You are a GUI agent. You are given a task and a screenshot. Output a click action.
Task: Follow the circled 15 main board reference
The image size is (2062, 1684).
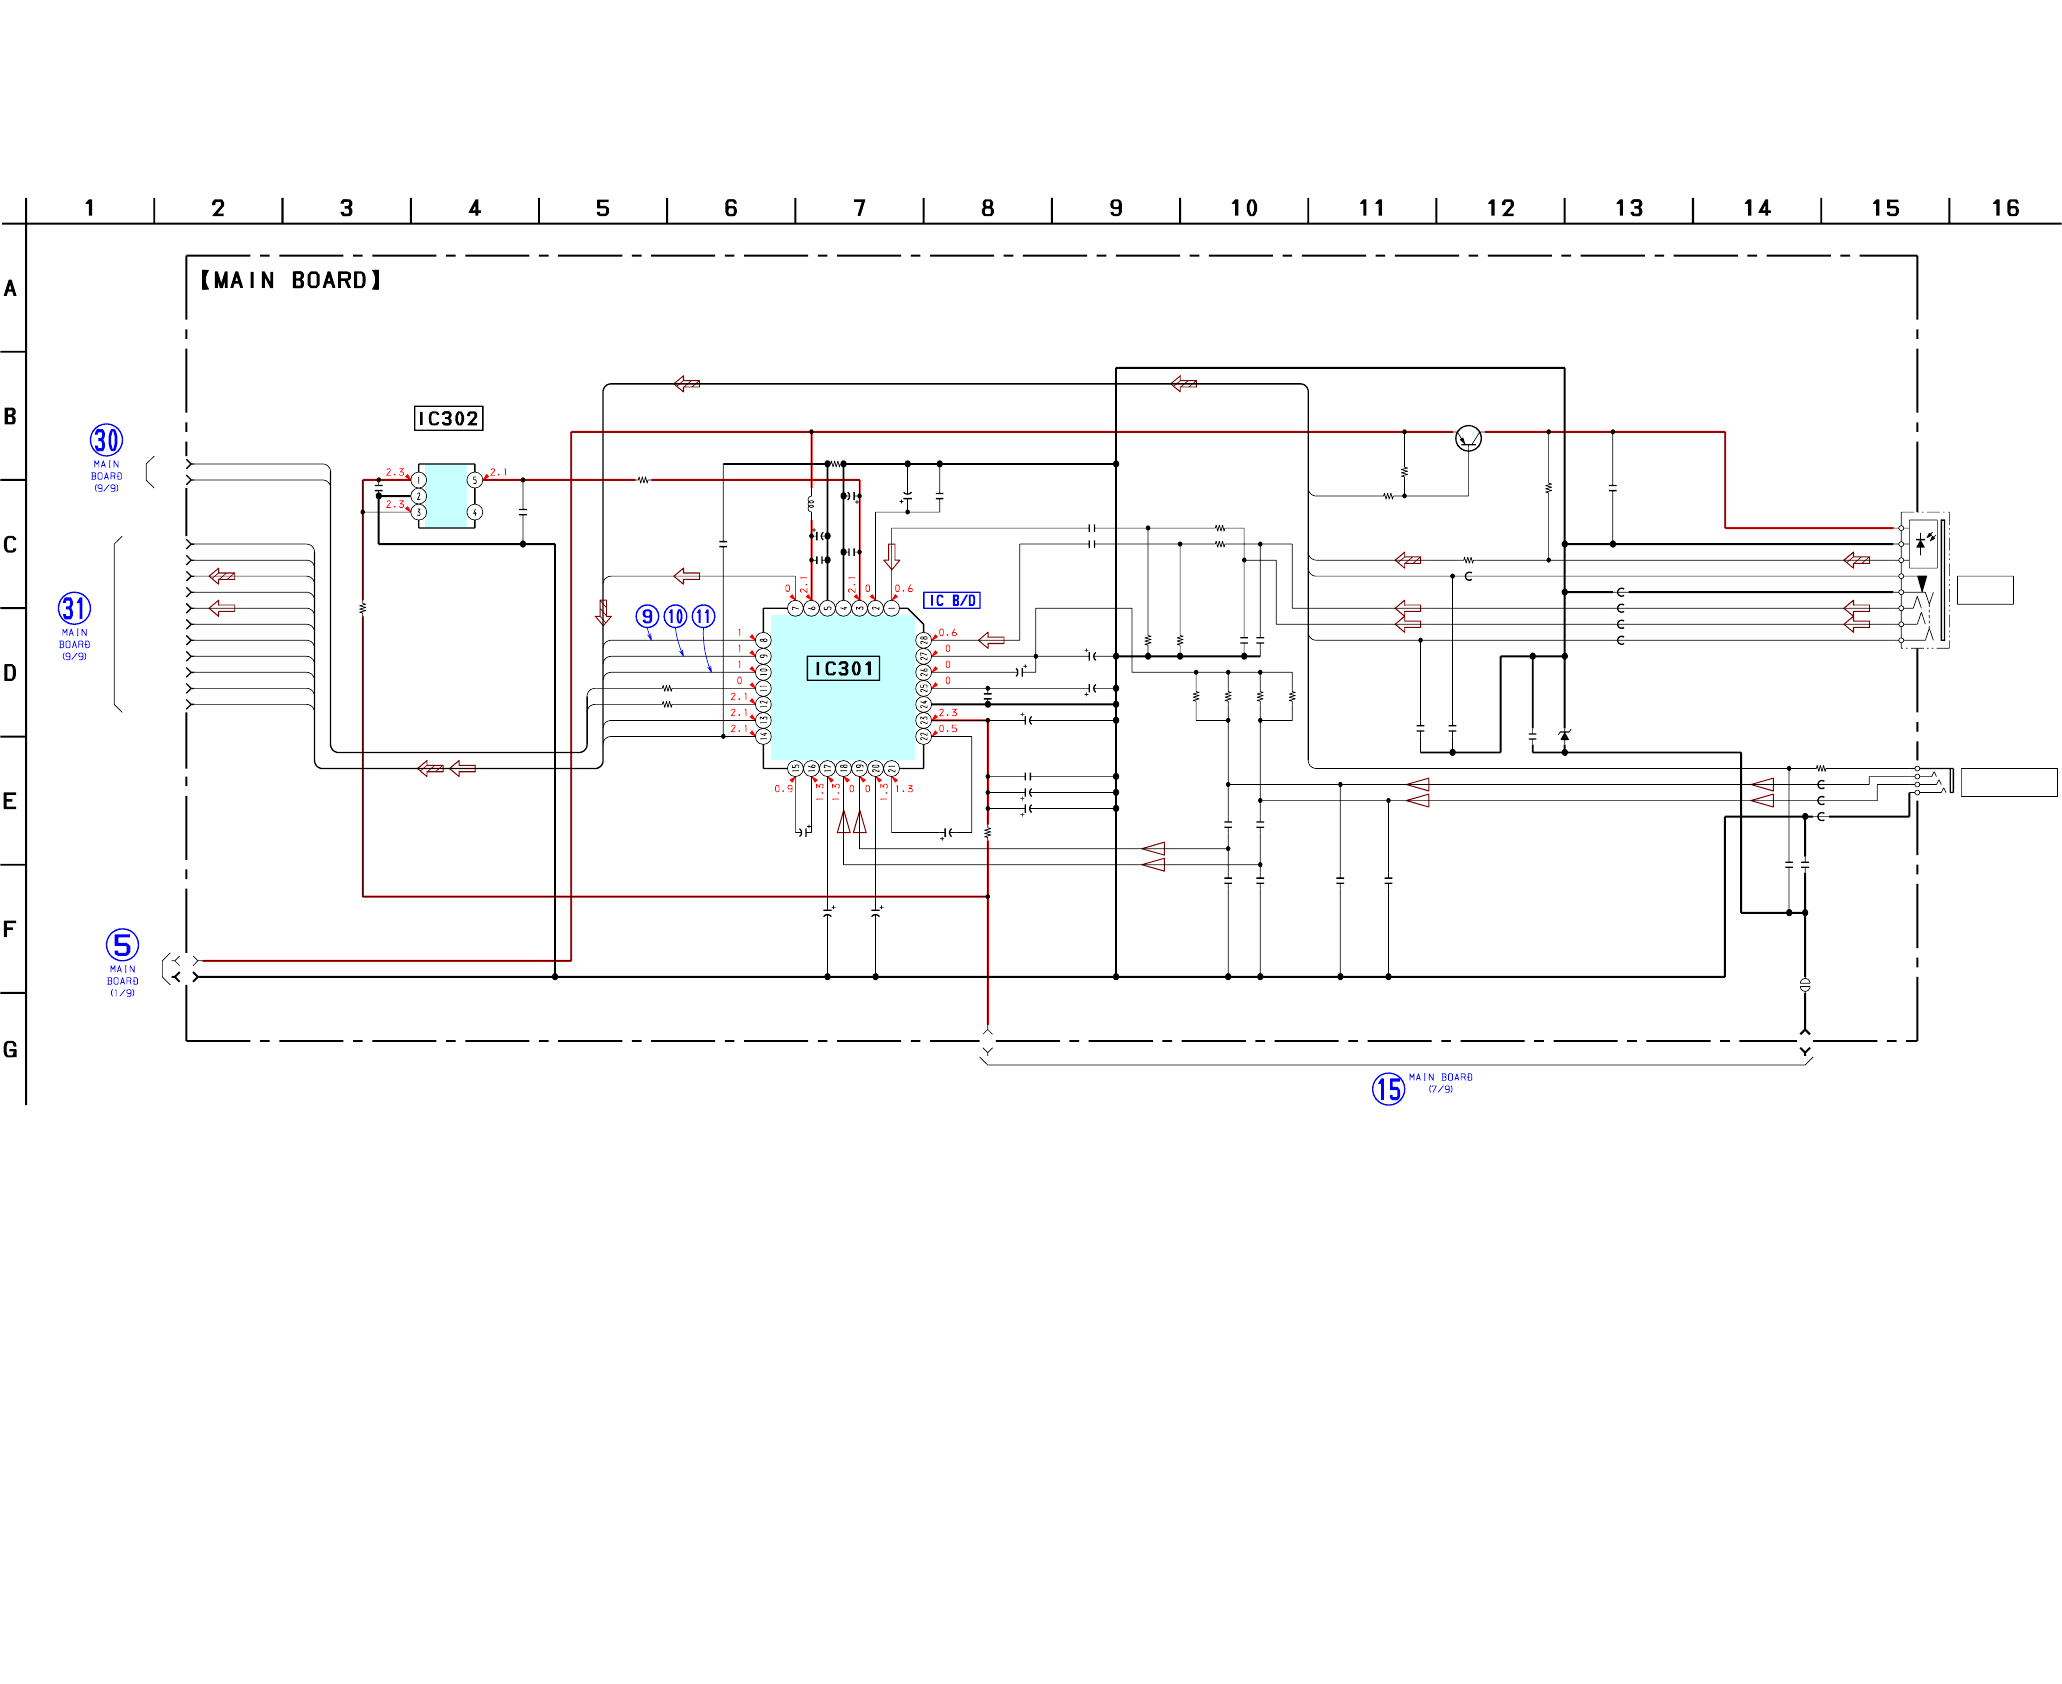(x=1388, y=1089)
